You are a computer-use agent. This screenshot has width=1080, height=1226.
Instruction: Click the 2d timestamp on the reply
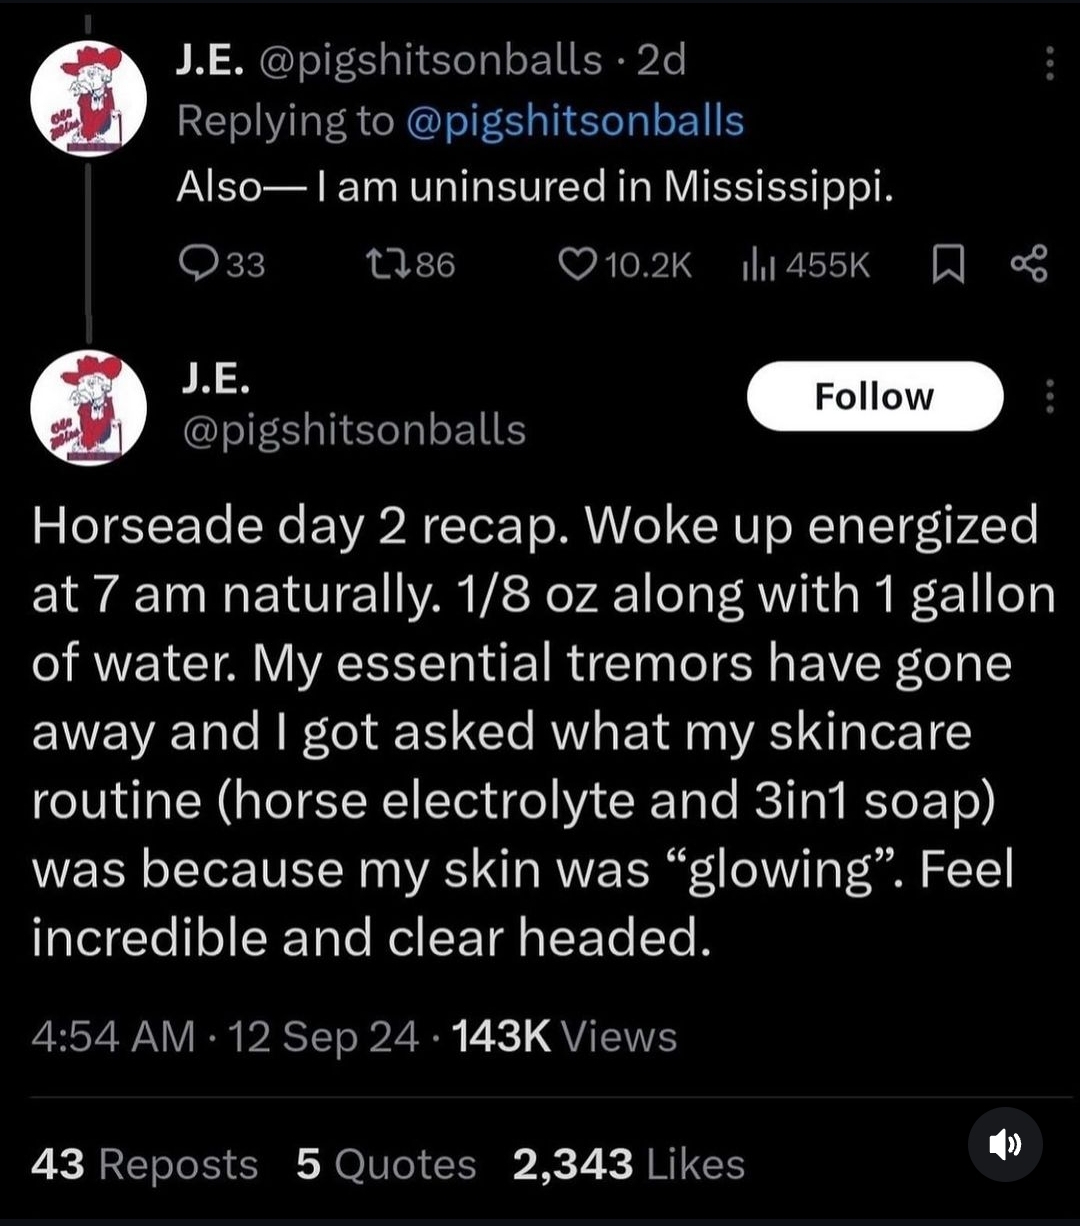point(661,61)
